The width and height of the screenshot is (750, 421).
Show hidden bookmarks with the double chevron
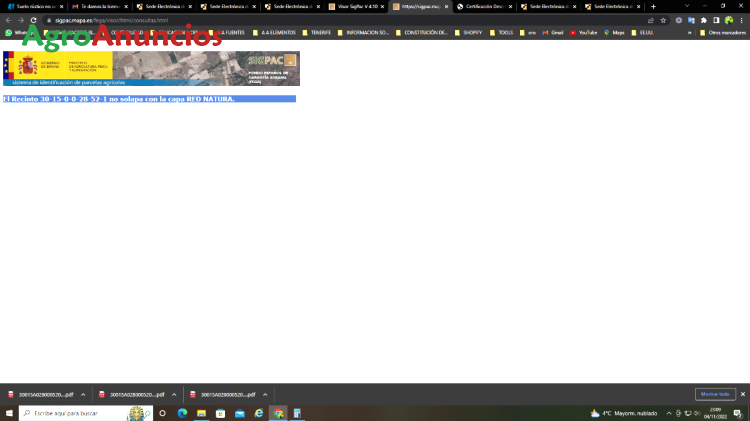(x=690, y=33)
